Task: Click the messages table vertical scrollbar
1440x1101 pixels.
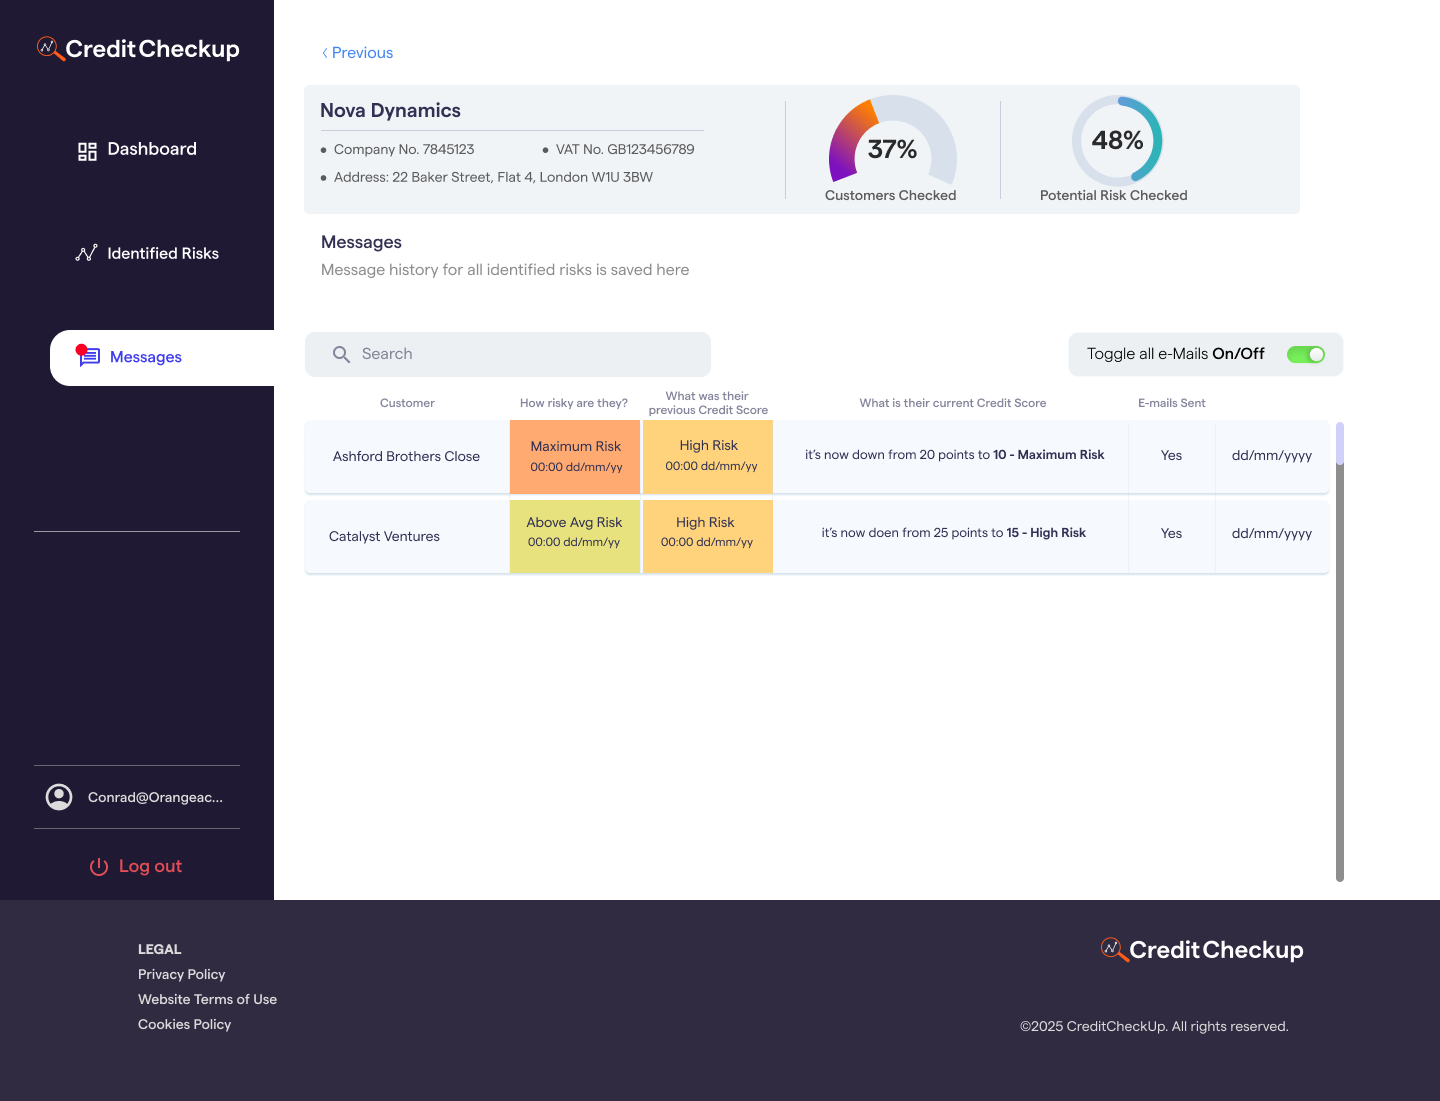Action: 1340,650
